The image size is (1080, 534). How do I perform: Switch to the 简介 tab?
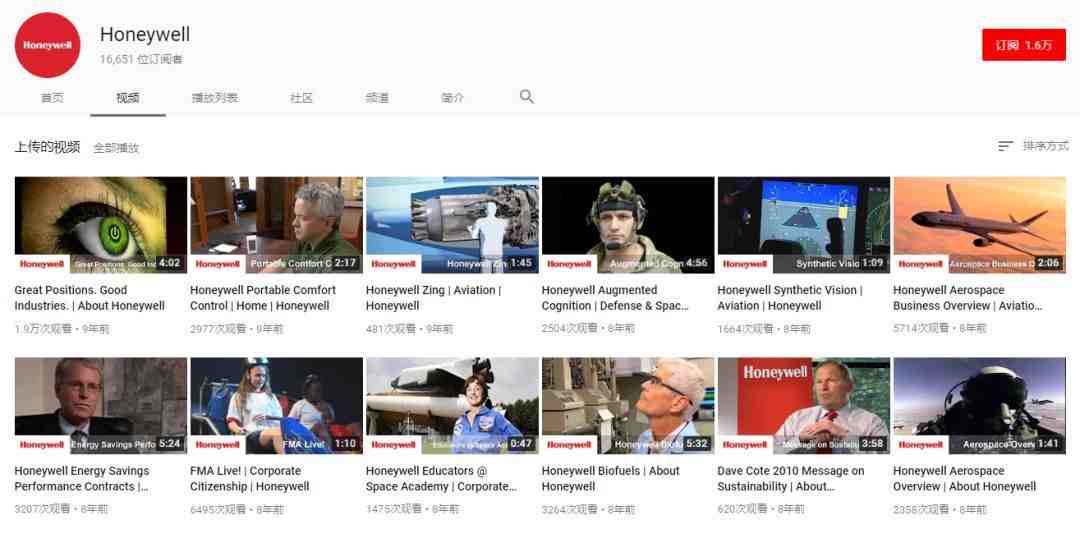pyautogui.click(x=452, y=98)
